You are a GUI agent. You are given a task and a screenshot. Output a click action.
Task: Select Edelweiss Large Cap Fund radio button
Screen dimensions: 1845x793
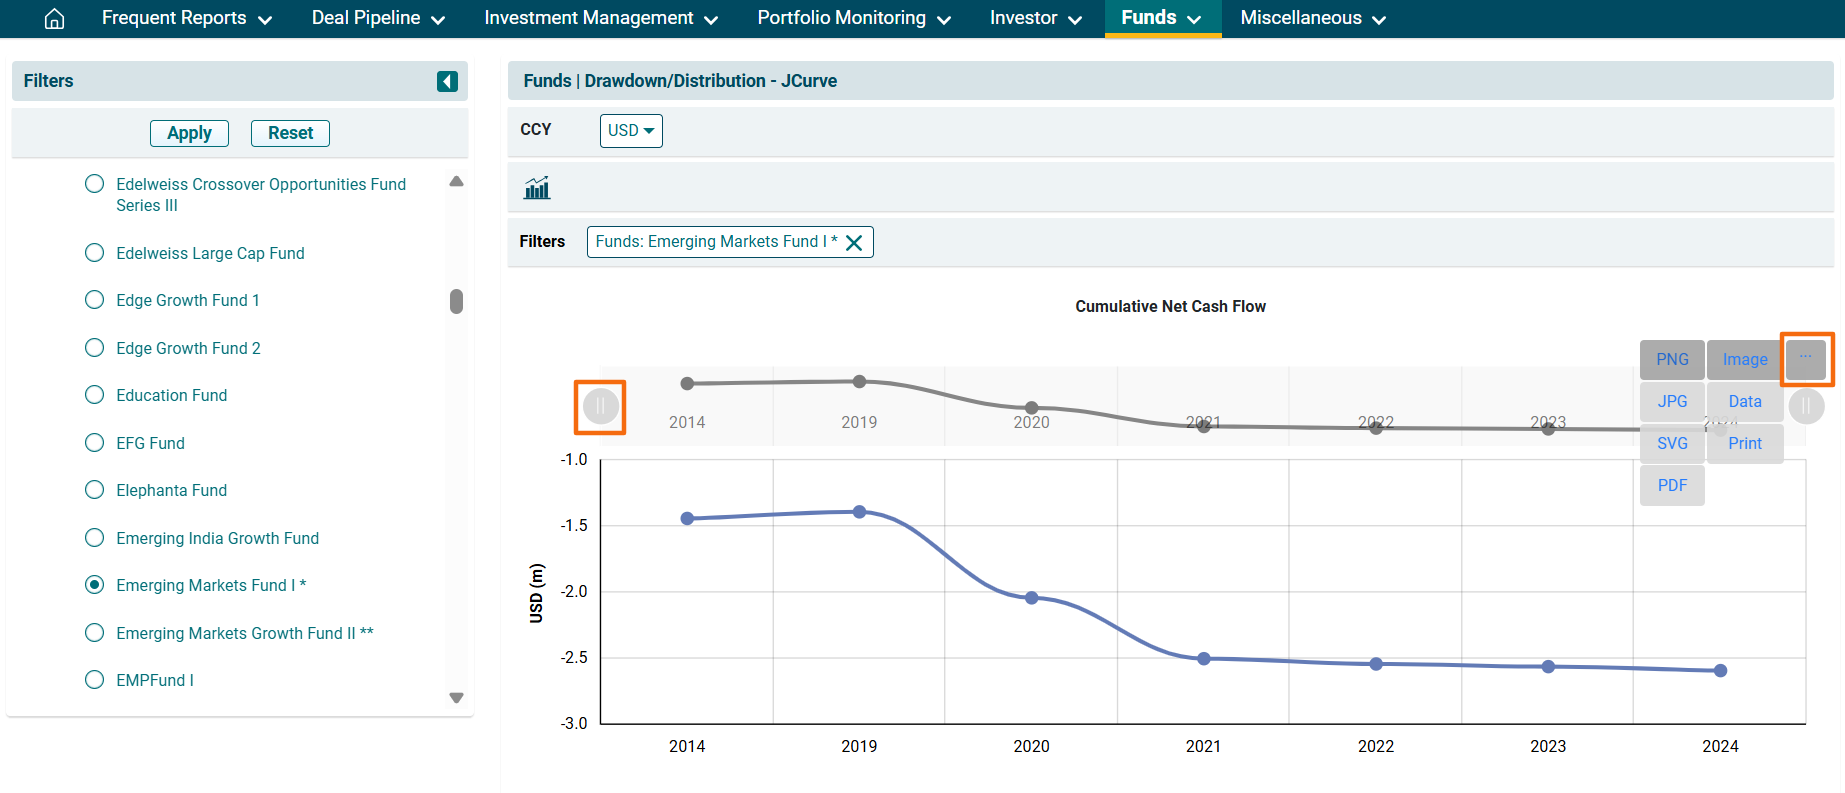click(95, 253)
